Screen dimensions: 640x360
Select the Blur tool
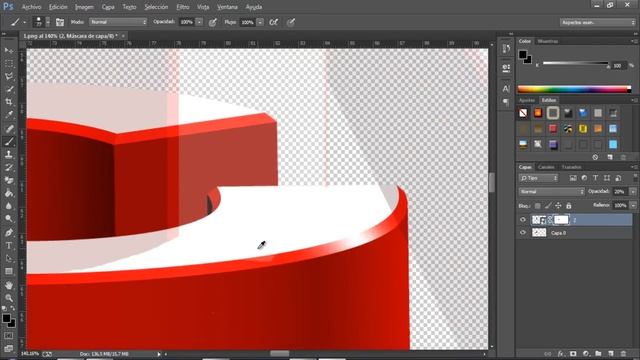pyautogui.click(x=9, y=206)
